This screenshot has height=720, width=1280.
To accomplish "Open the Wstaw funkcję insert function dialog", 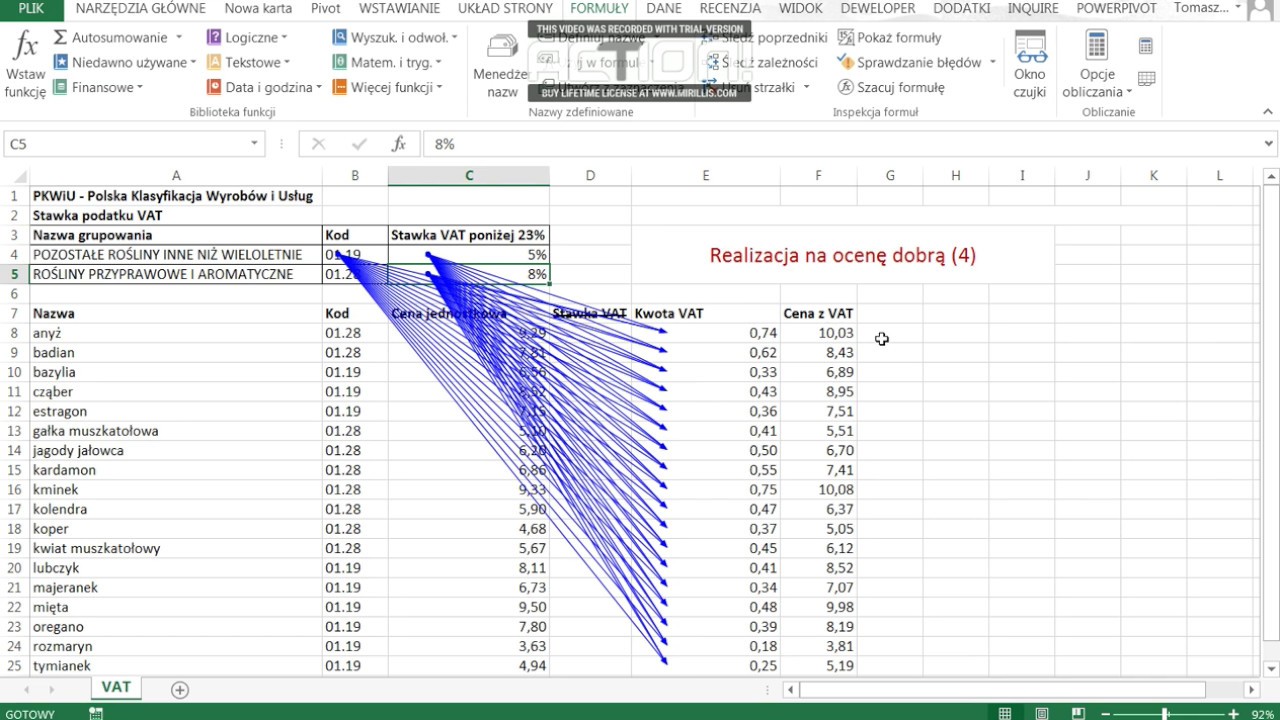I will (x=25, y=65).
